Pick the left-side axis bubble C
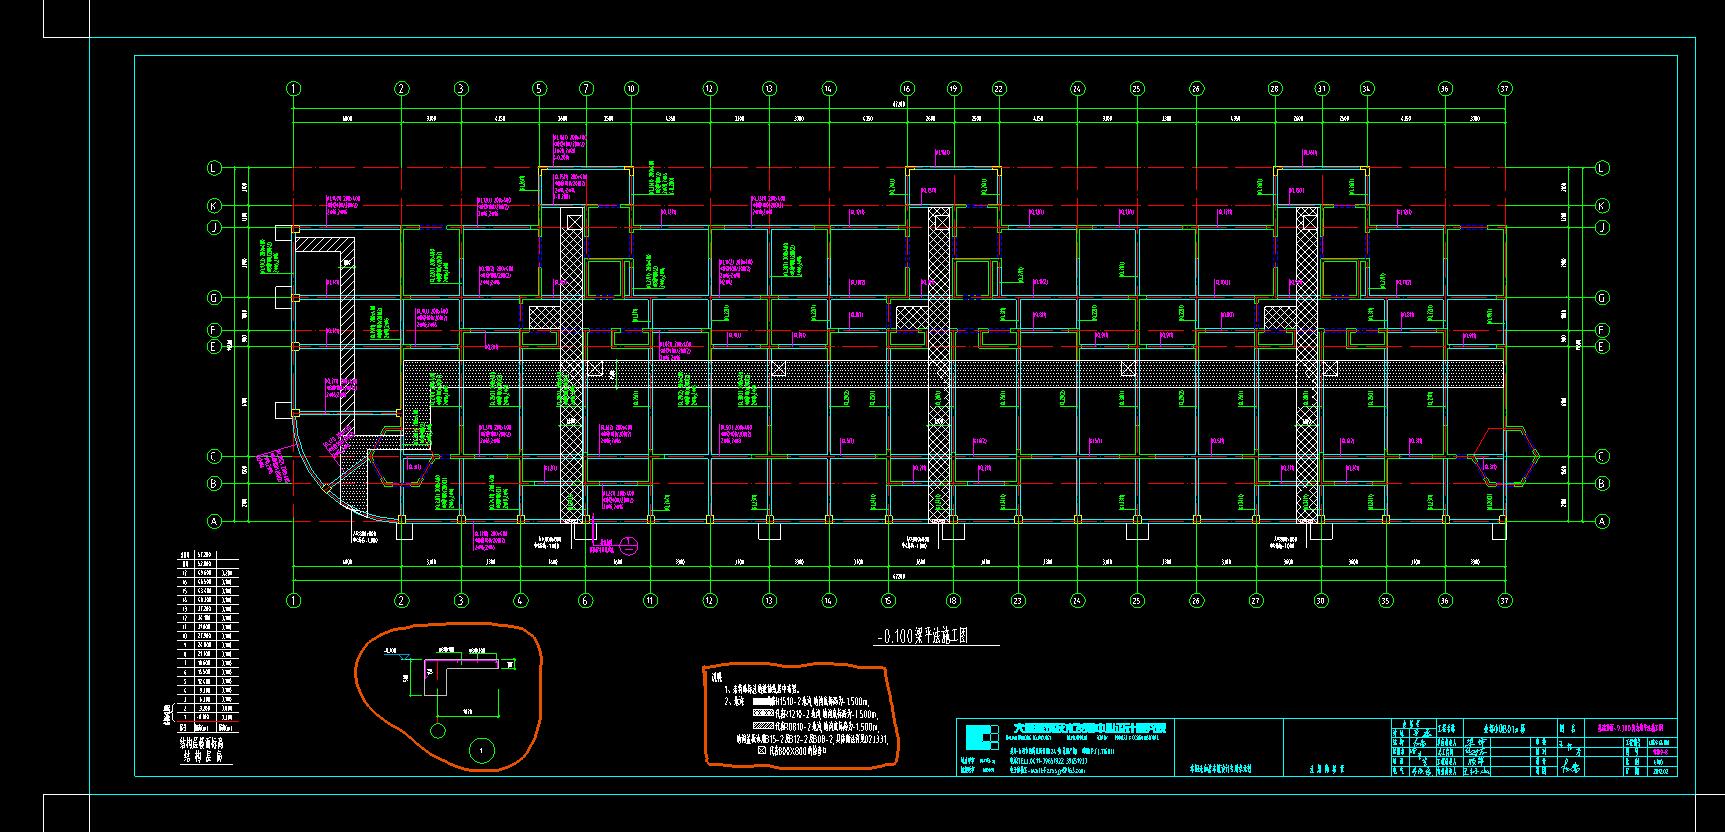The width and height of the screenshot is (1725, 832). point(213,457)
